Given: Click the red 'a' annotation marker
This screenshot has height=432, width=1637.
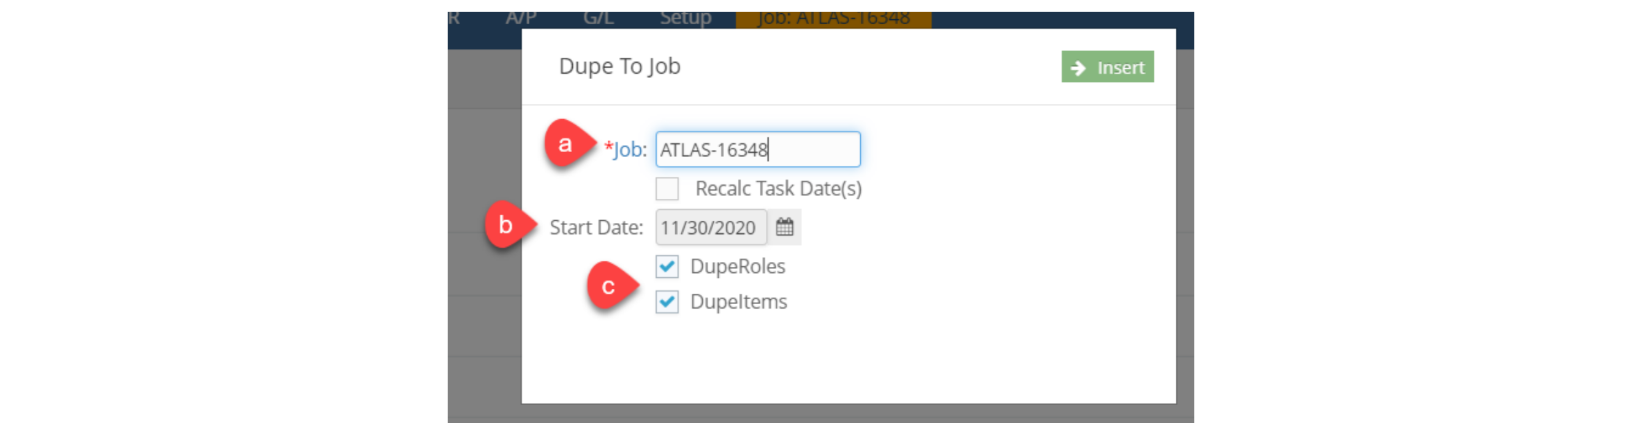Looking at the screenshot, I should click(566, 144).
